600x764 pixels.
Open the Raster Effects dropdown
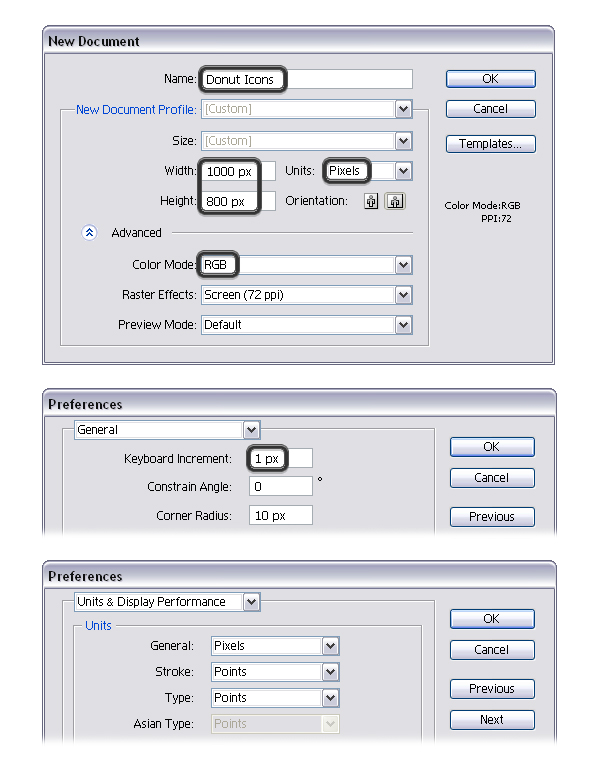pyautogui.click(x=307, y=295)
